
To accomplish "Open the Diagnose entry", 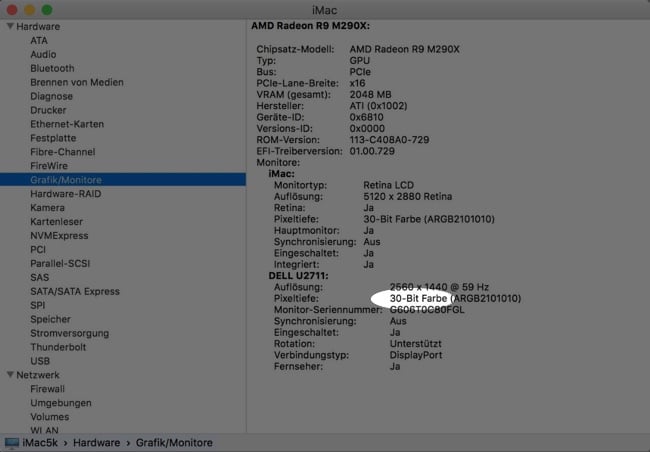I will (x=51, y=96).
